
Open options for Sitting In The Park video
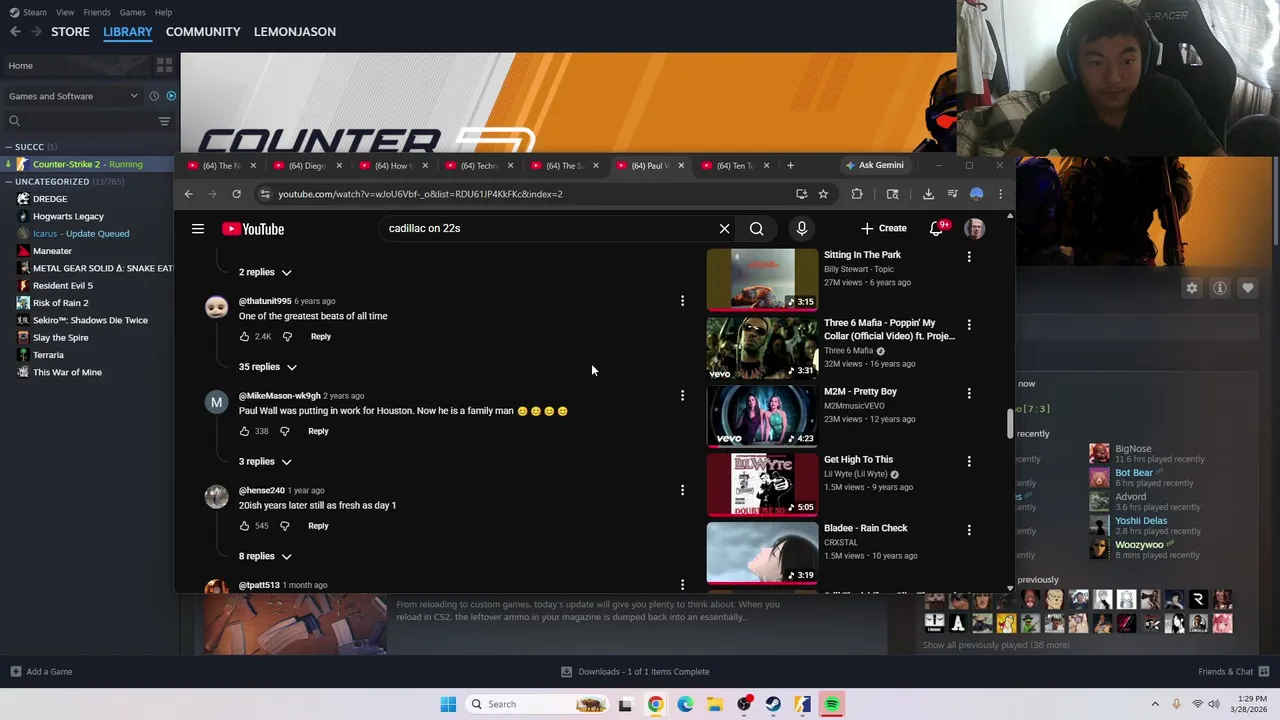coord(968,256)
